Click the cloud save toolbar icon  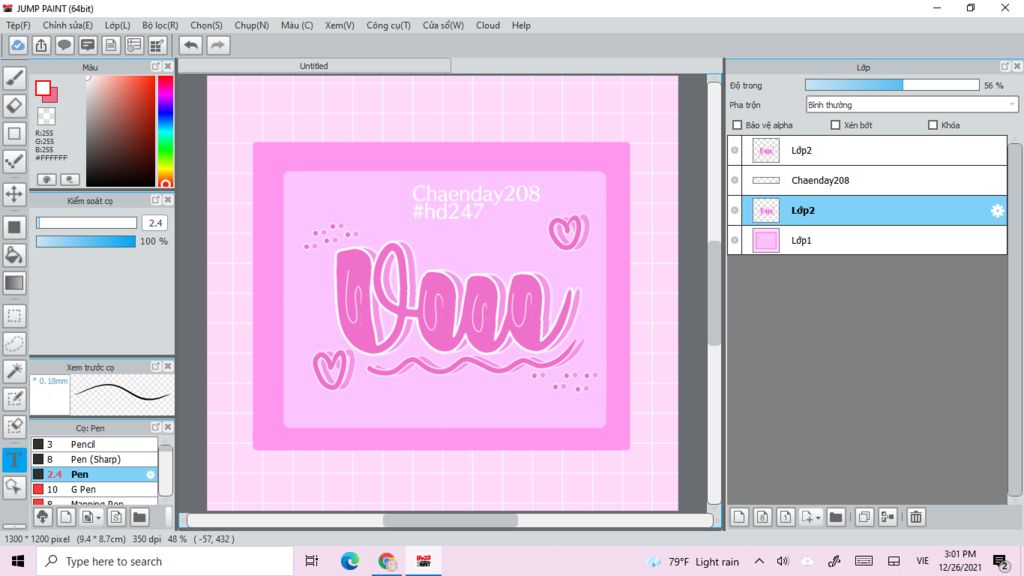point(18,45)
